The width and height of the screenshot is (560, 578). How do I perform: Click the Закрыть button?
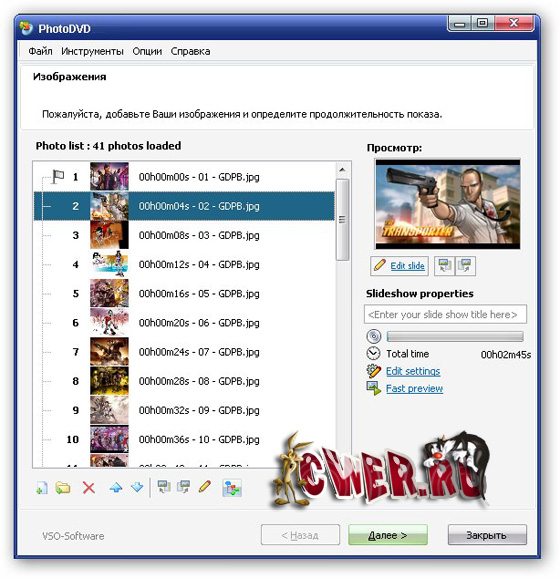coord(487,535)
